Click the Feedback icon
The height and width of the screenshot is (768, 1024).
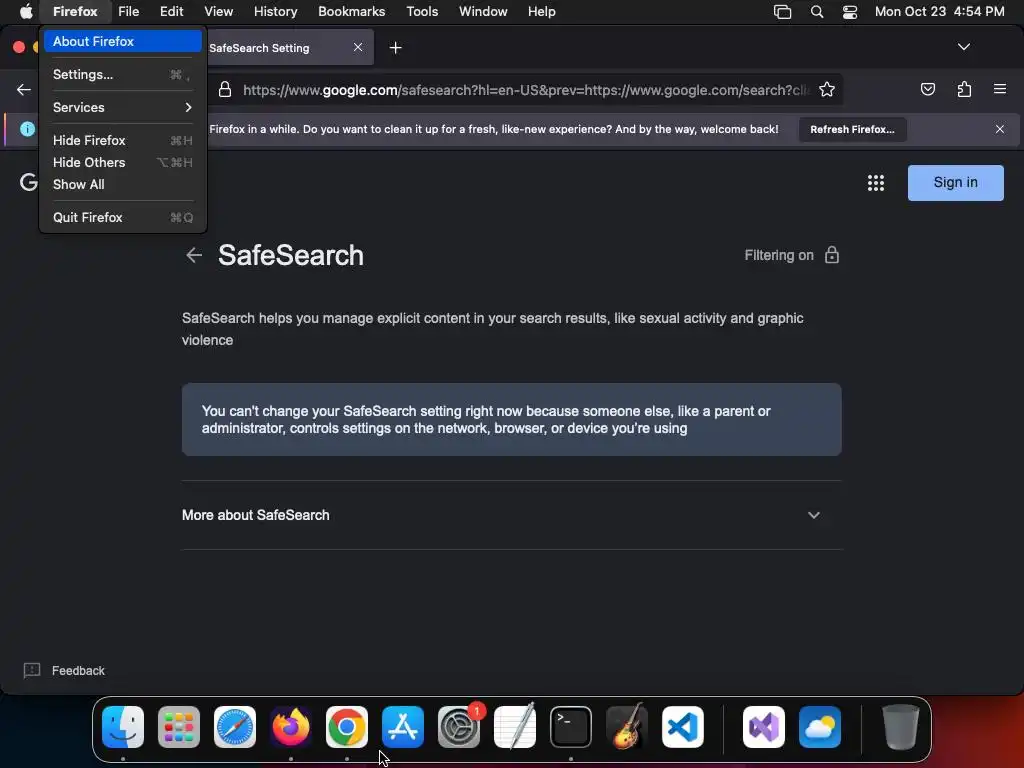[x=32, y=670]
